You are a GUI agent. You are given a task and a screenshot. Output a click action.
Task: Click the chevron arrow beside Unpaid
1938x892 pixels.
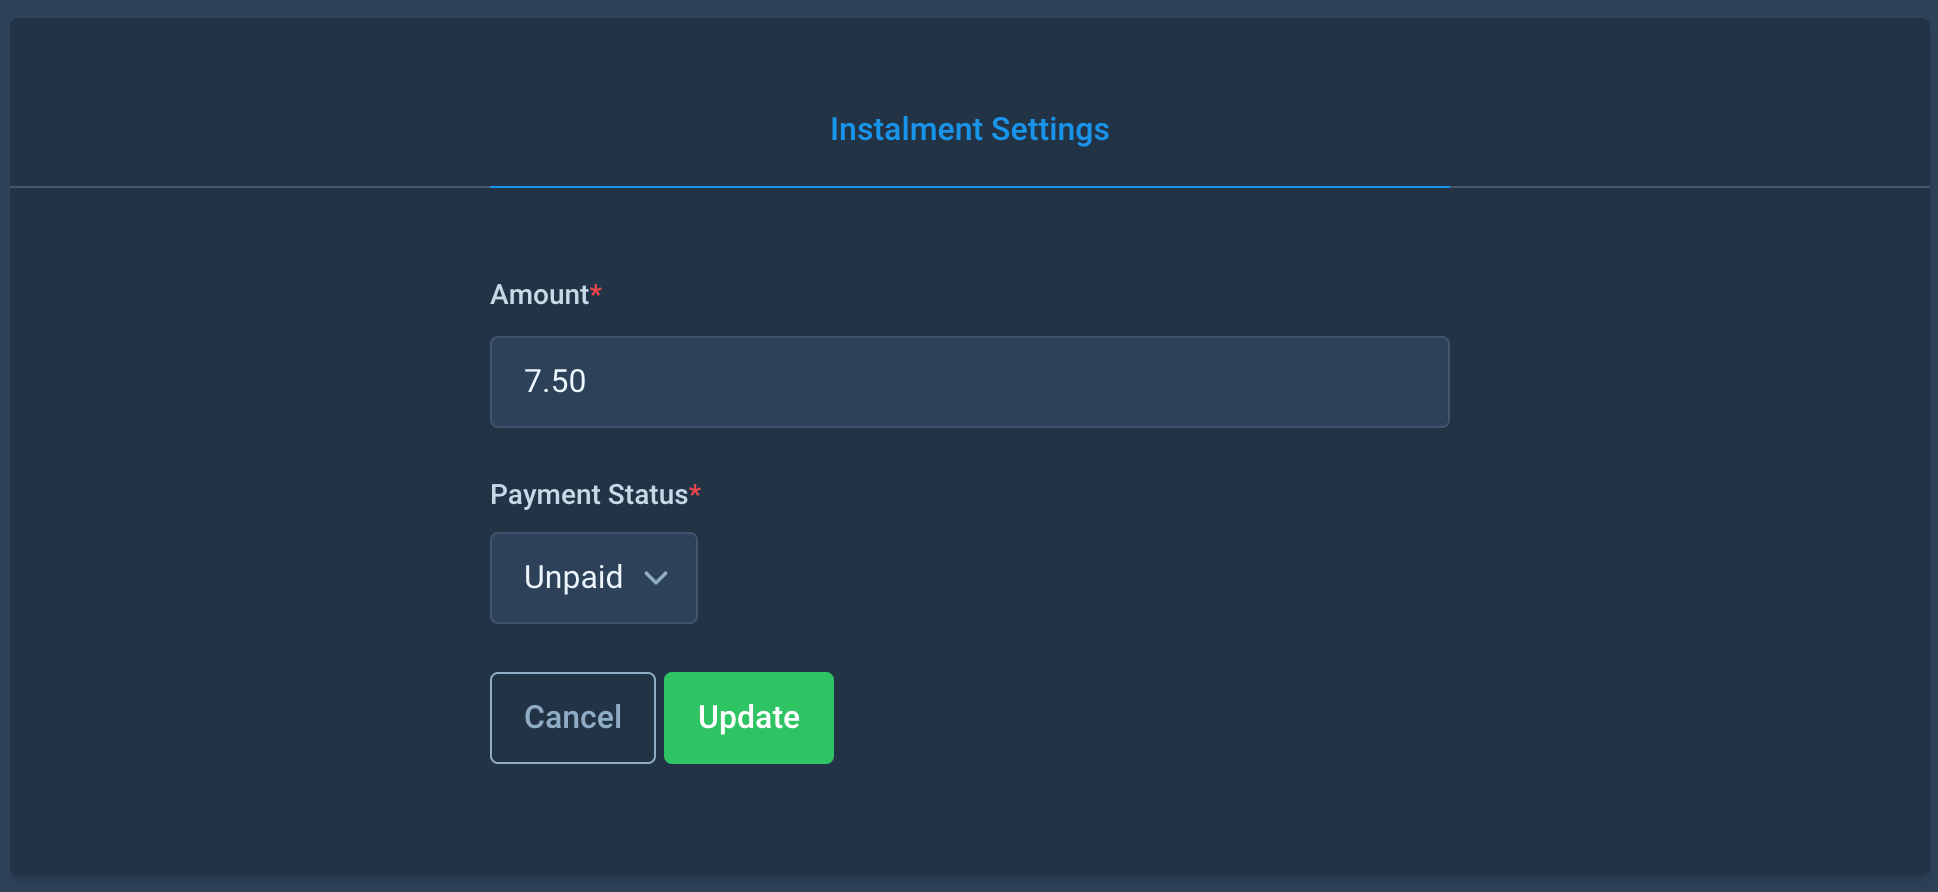point(656,578)
